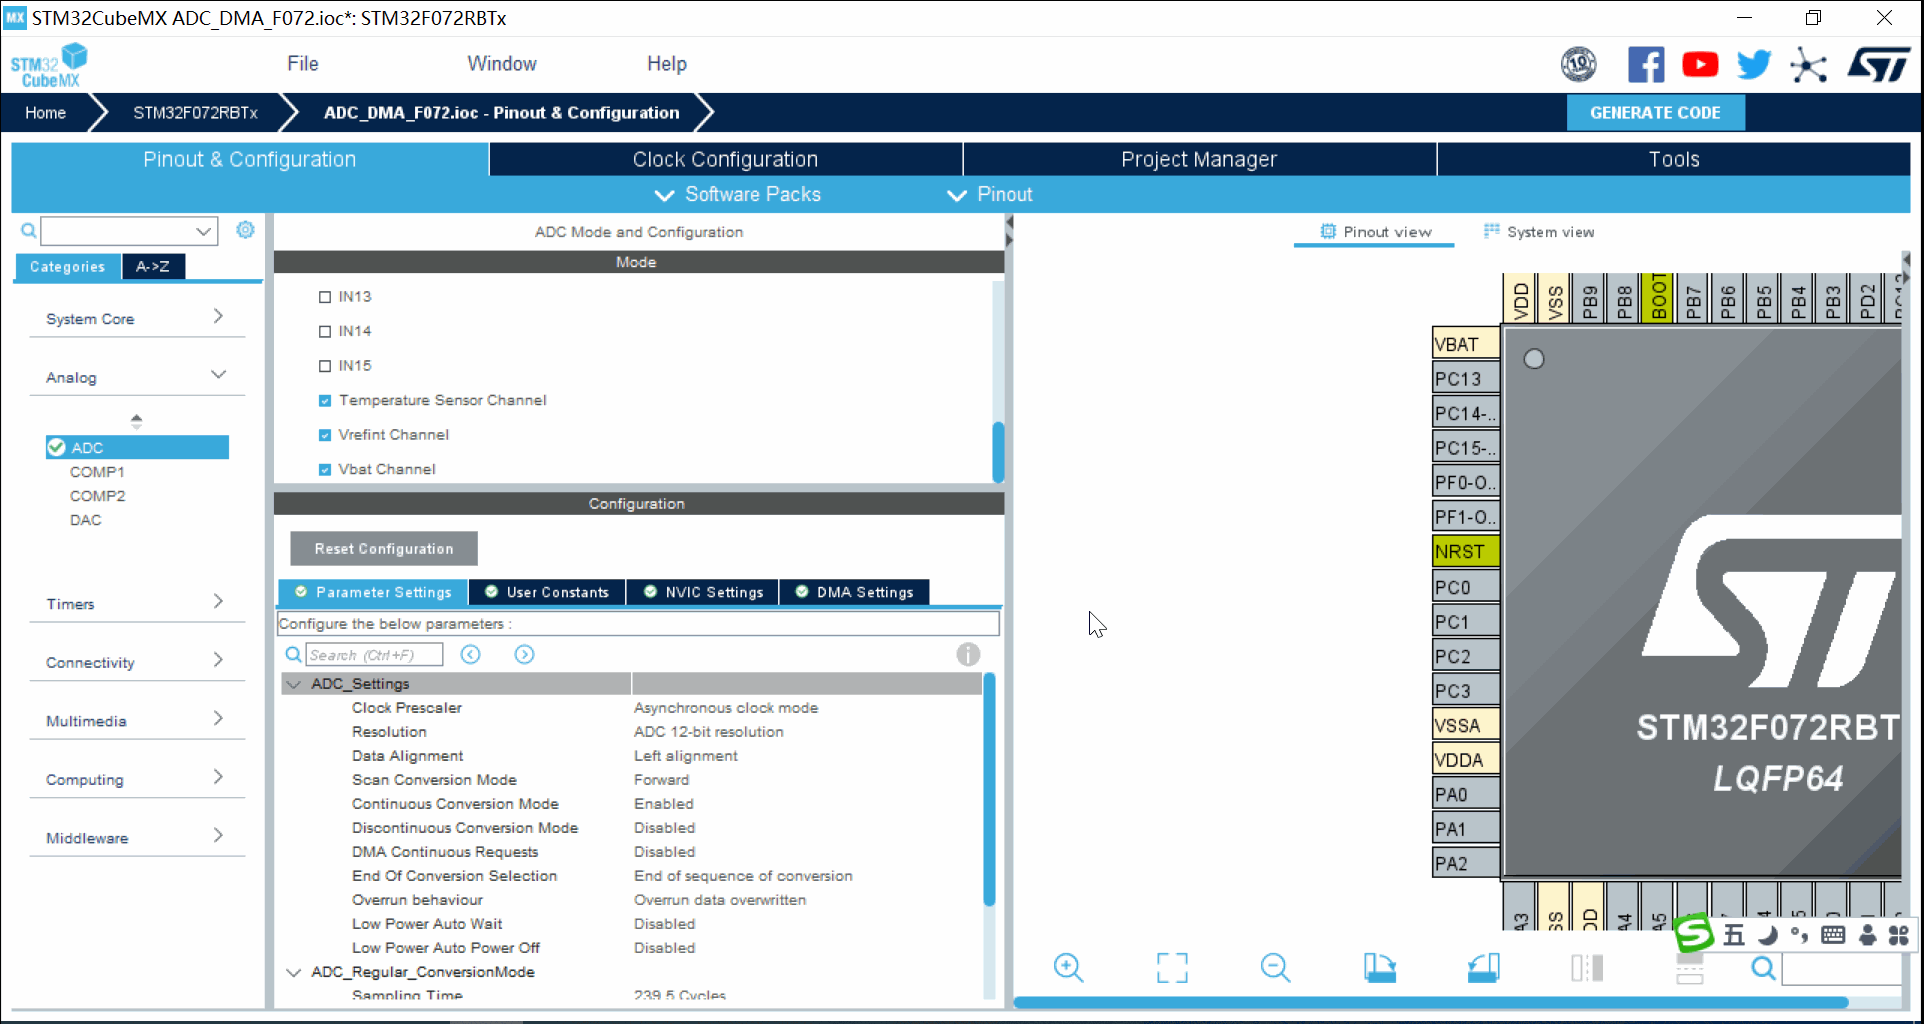The height and width of the screenshot is (1024, 1924).
Task: Click the pin search magnifier icon
Action: (x=1763, y=968)
